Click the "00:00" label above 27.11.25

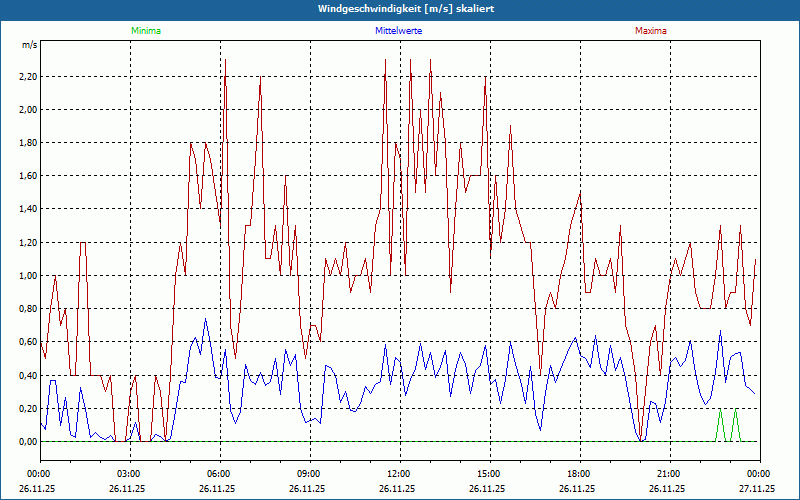click(759, 474)
